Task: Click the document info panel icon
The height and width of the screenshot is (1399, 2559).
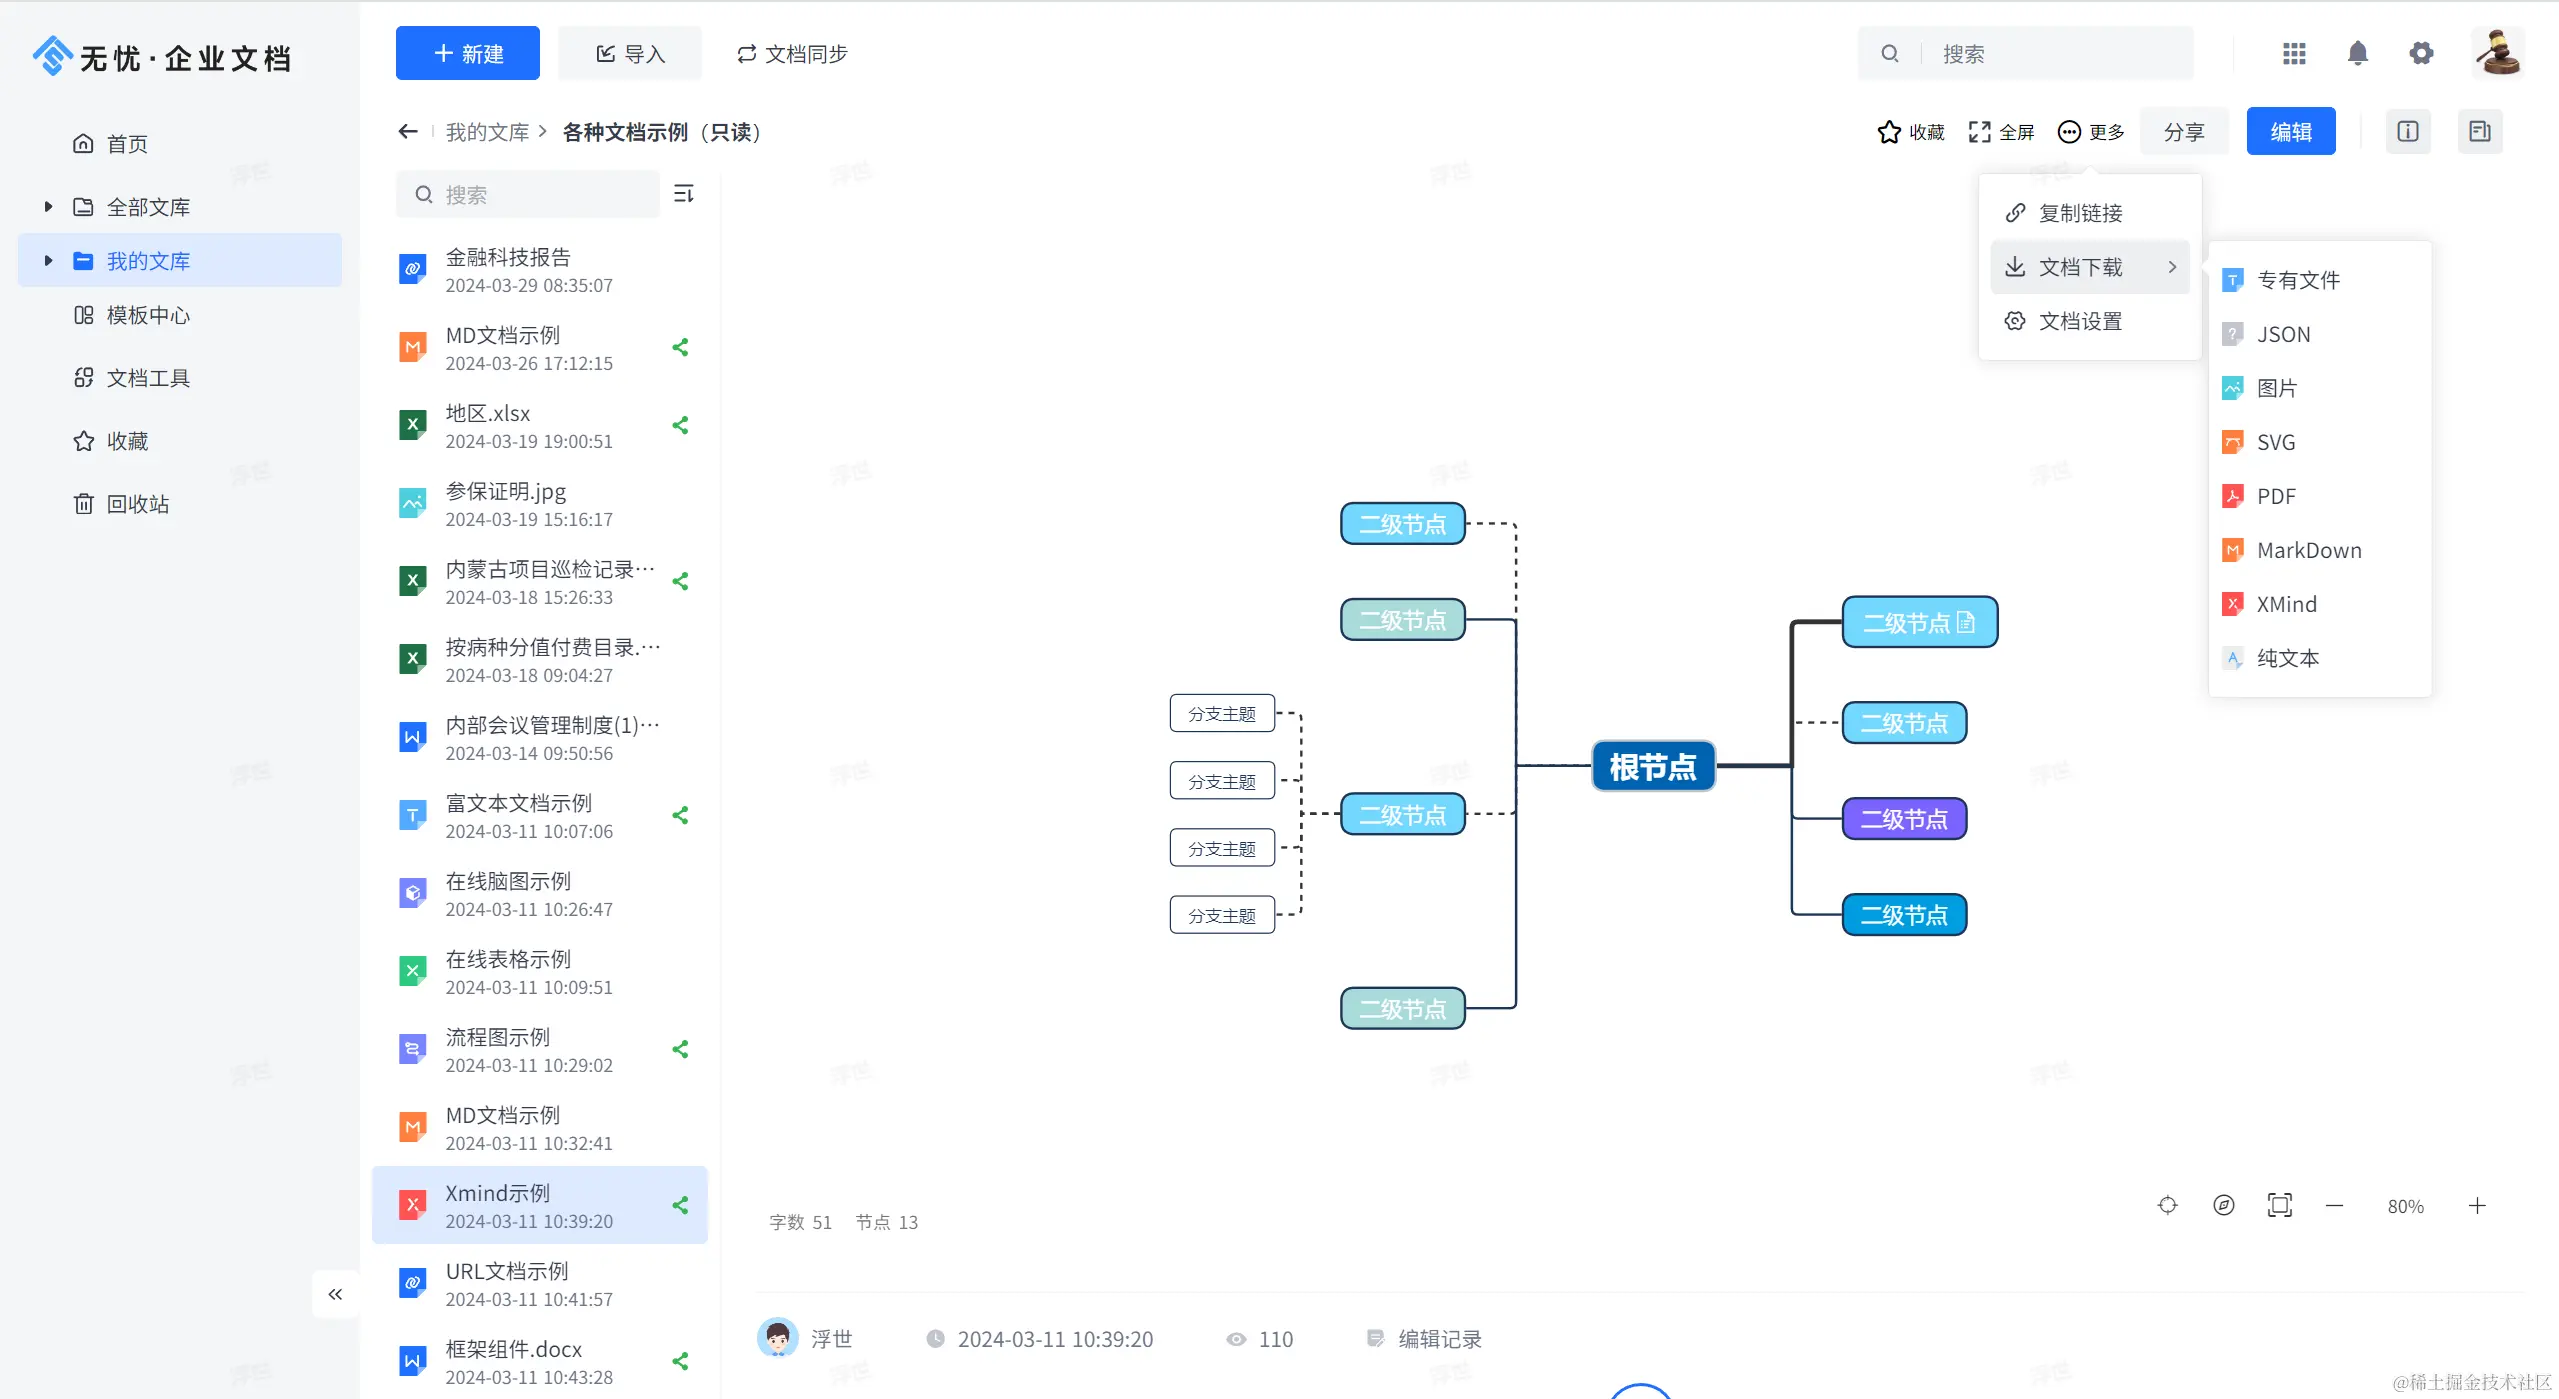Action: point(2407,131)
